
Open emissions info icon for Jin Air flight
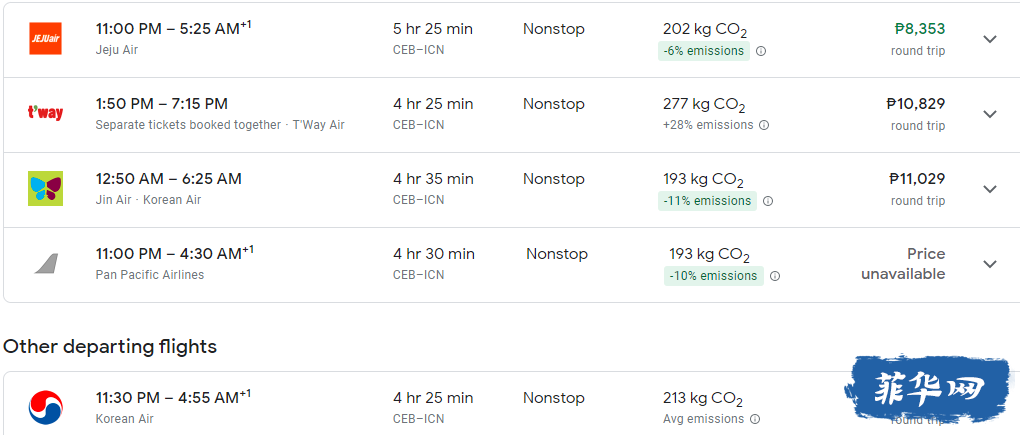coord(768,201)
